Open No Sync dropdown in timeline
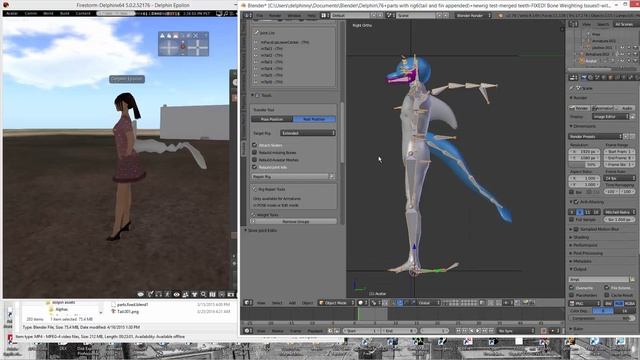This screenshot has height=360, width=640. tap(516, 331)
